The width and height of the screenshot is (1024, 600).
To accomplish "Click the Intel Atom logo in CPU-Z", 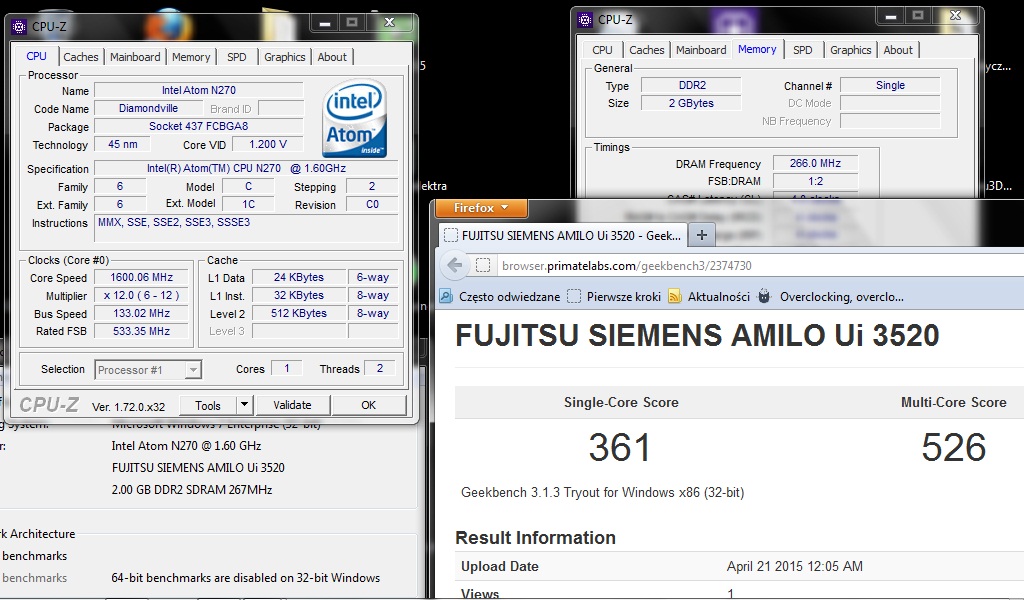I will coord(355,118).
